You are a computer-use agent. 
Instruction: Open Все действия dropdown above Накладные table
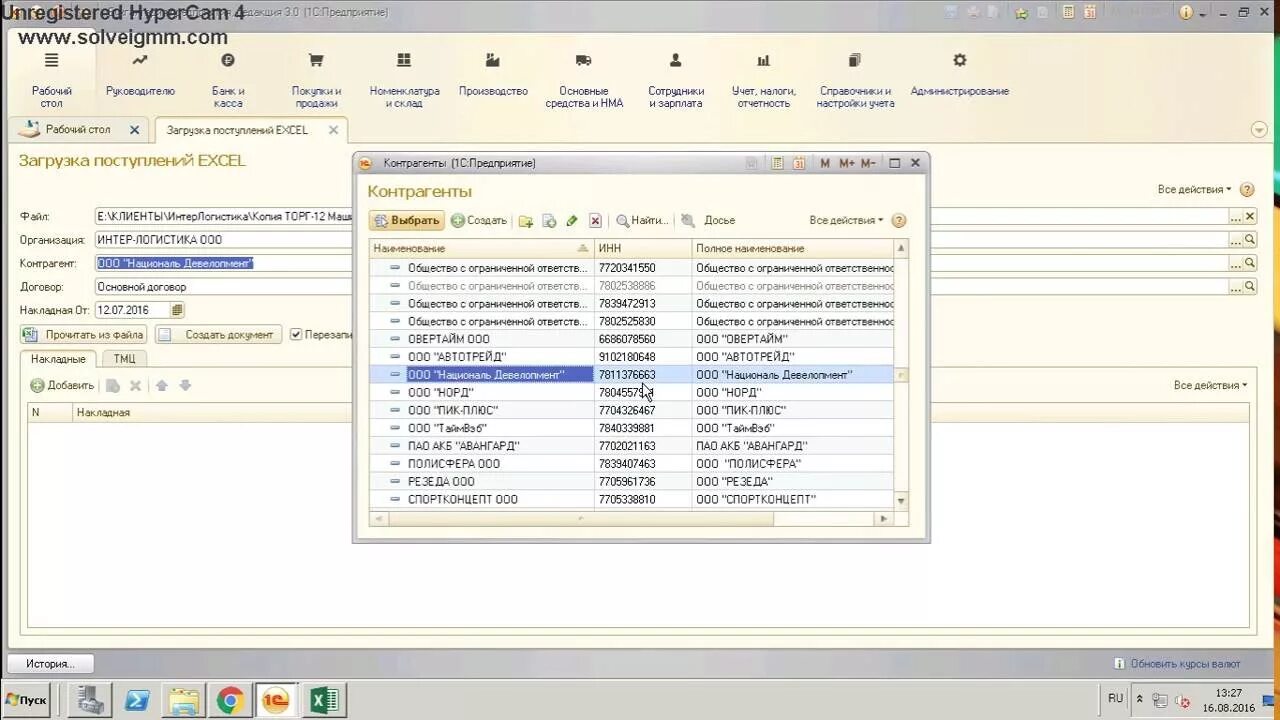point(1210,385)
